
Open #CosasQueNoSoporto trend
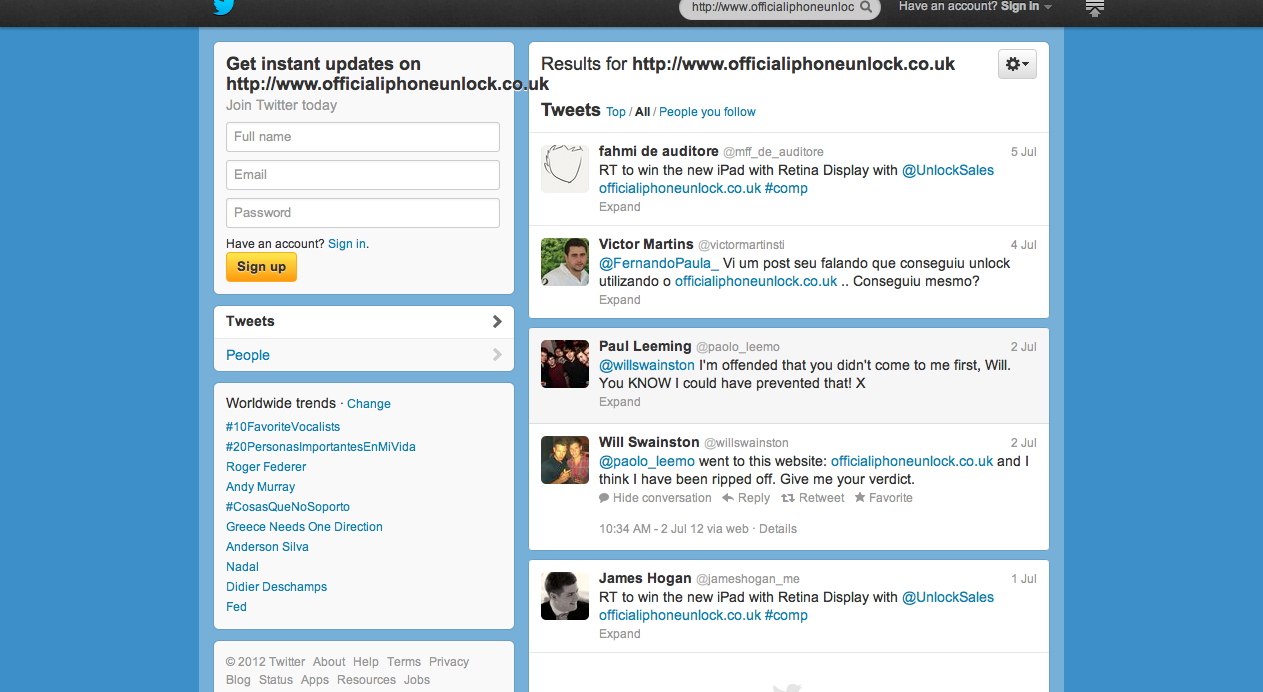288,507
